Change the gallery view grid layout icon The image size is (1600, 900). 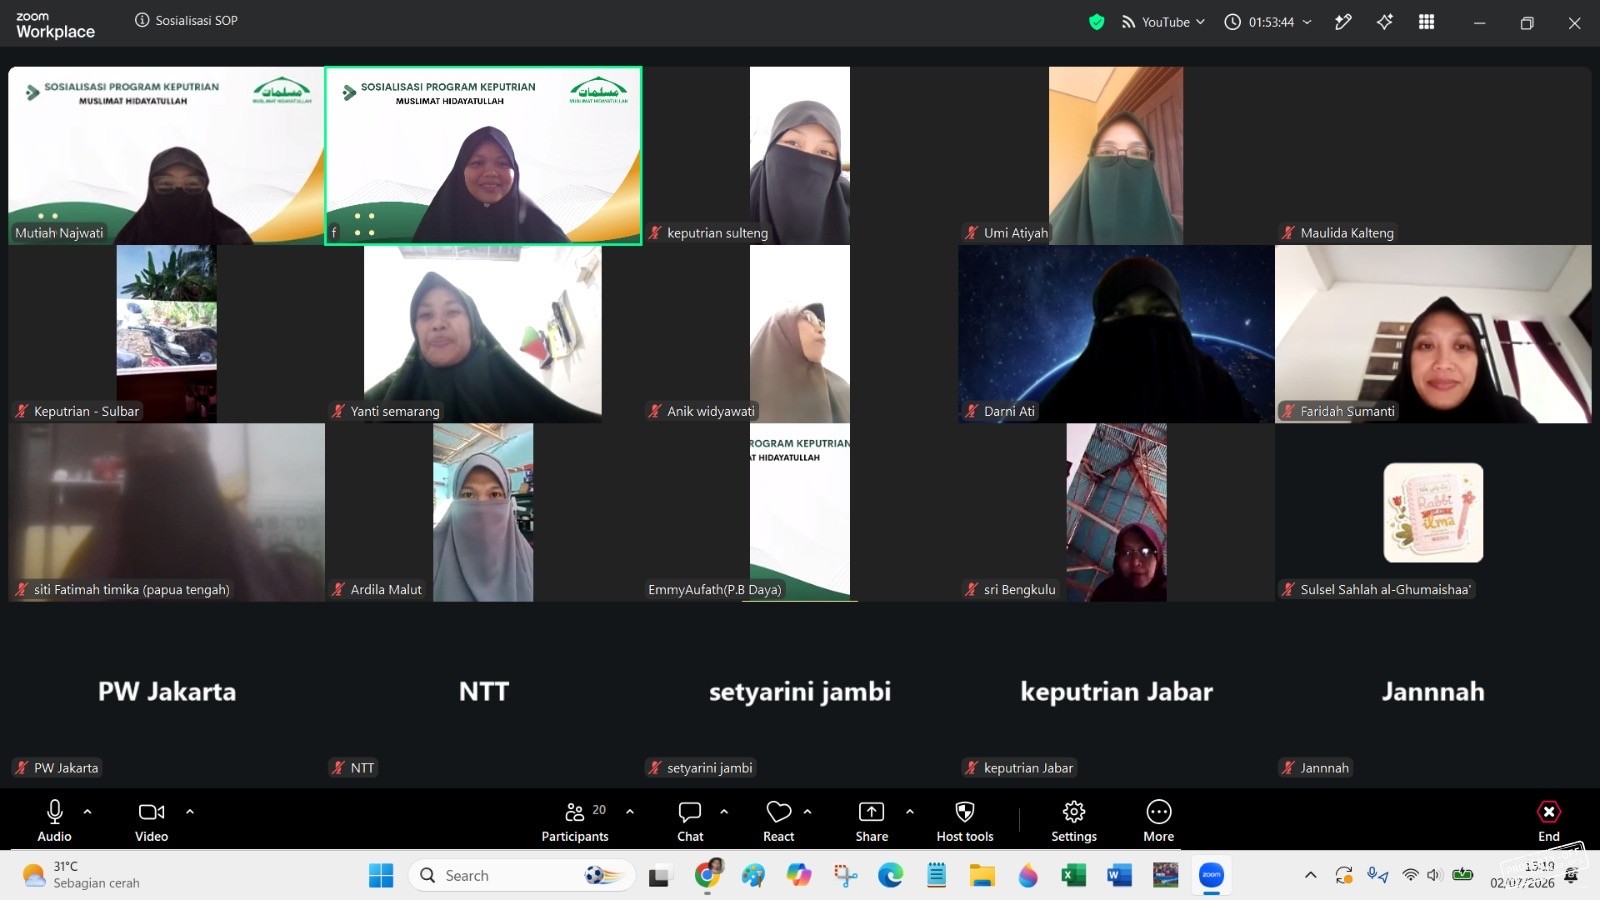point(1427,22)
